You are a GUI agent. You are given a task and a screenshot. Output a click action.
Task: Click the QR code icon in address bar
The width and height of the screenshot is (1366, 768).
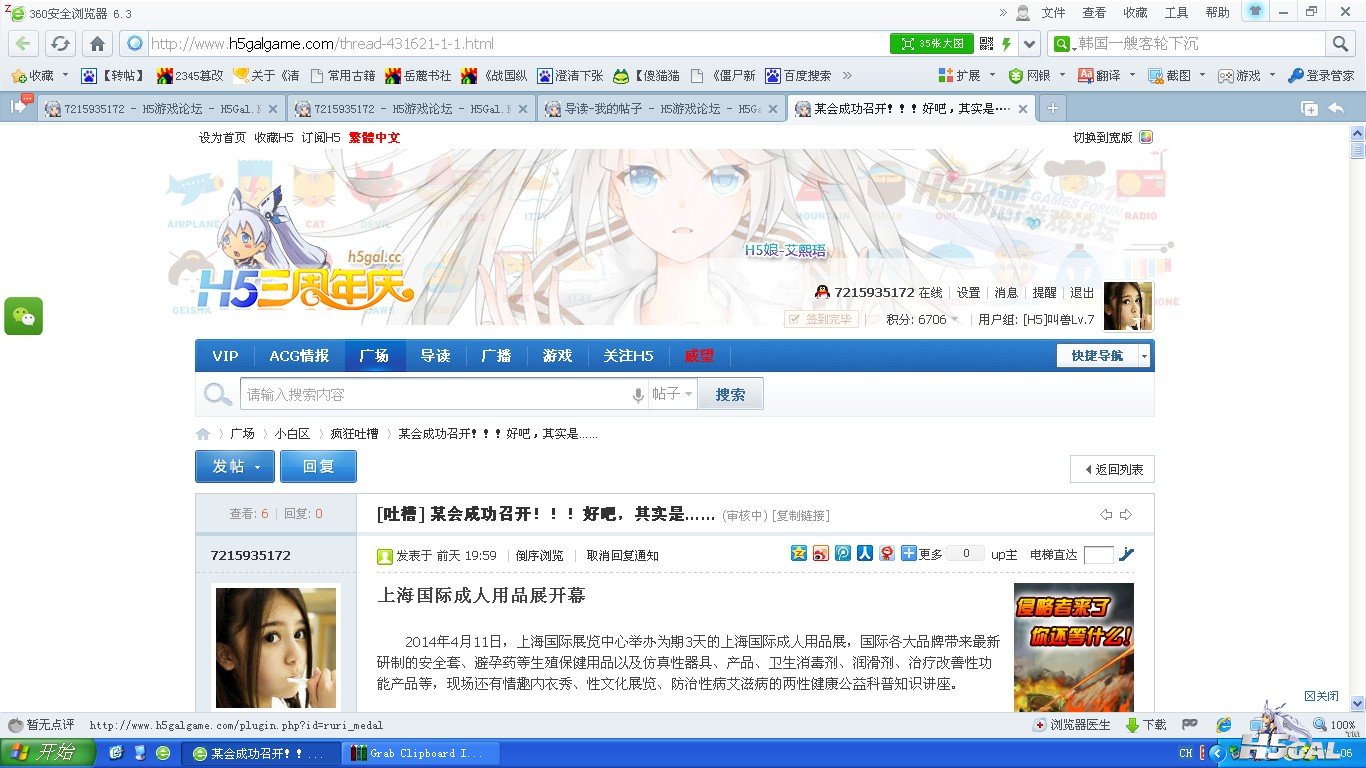[986, 44]
